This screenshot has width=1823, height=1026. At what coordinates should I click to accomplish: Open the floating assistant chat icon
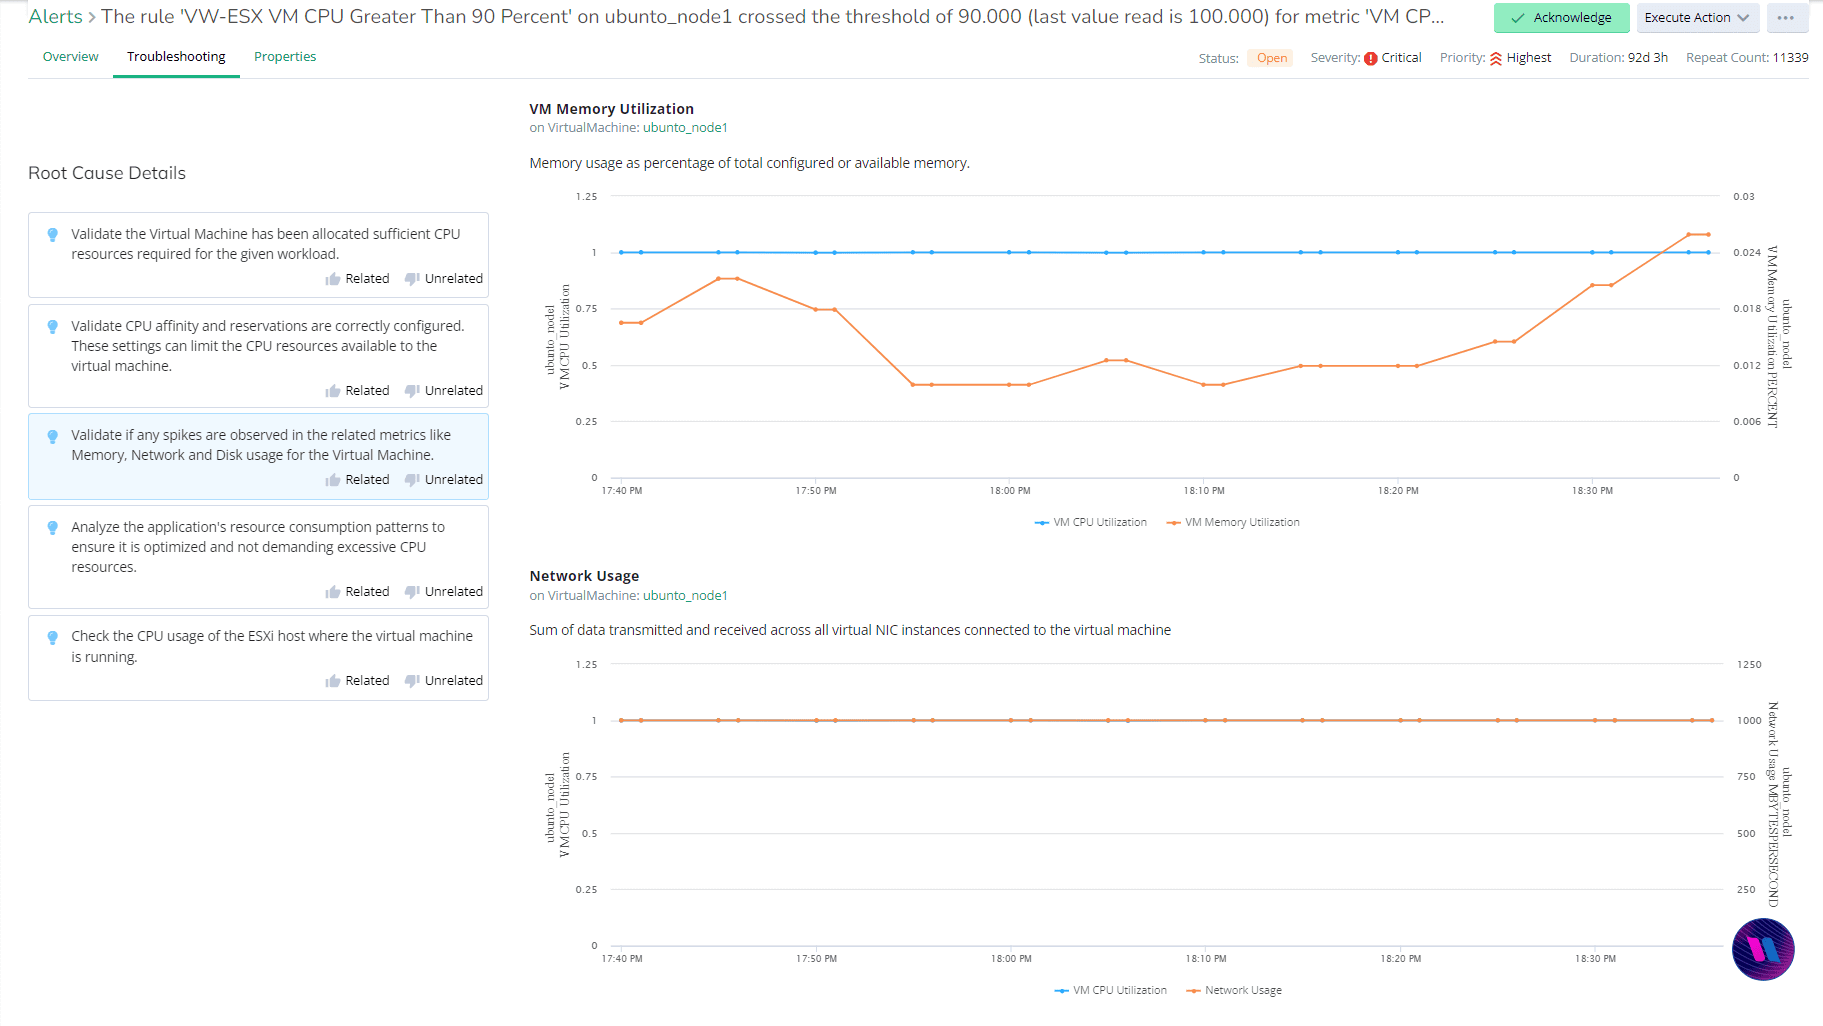pos(1763,949)
